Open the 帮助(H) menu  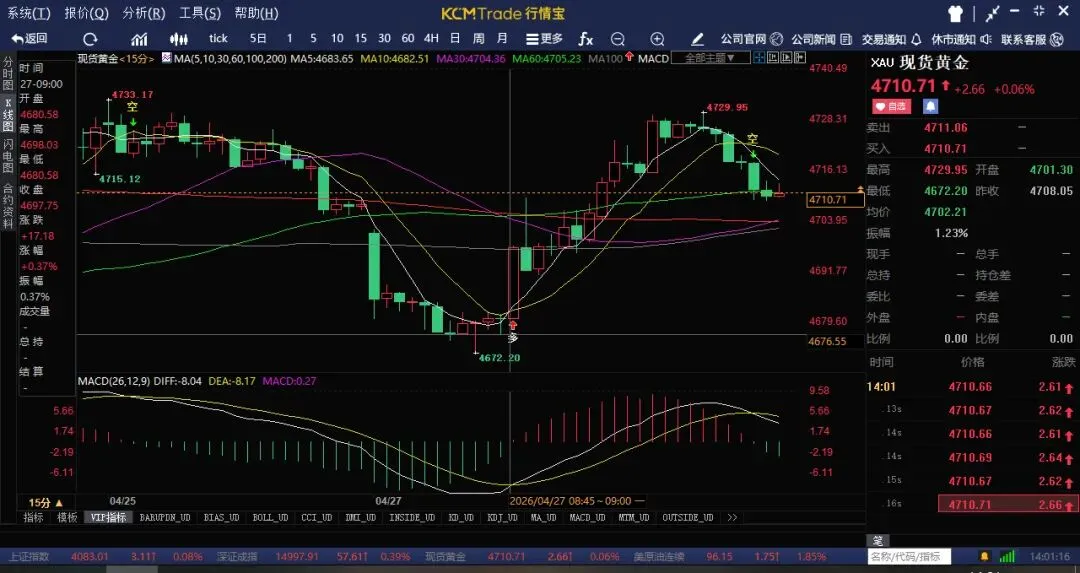click(256, 13)
